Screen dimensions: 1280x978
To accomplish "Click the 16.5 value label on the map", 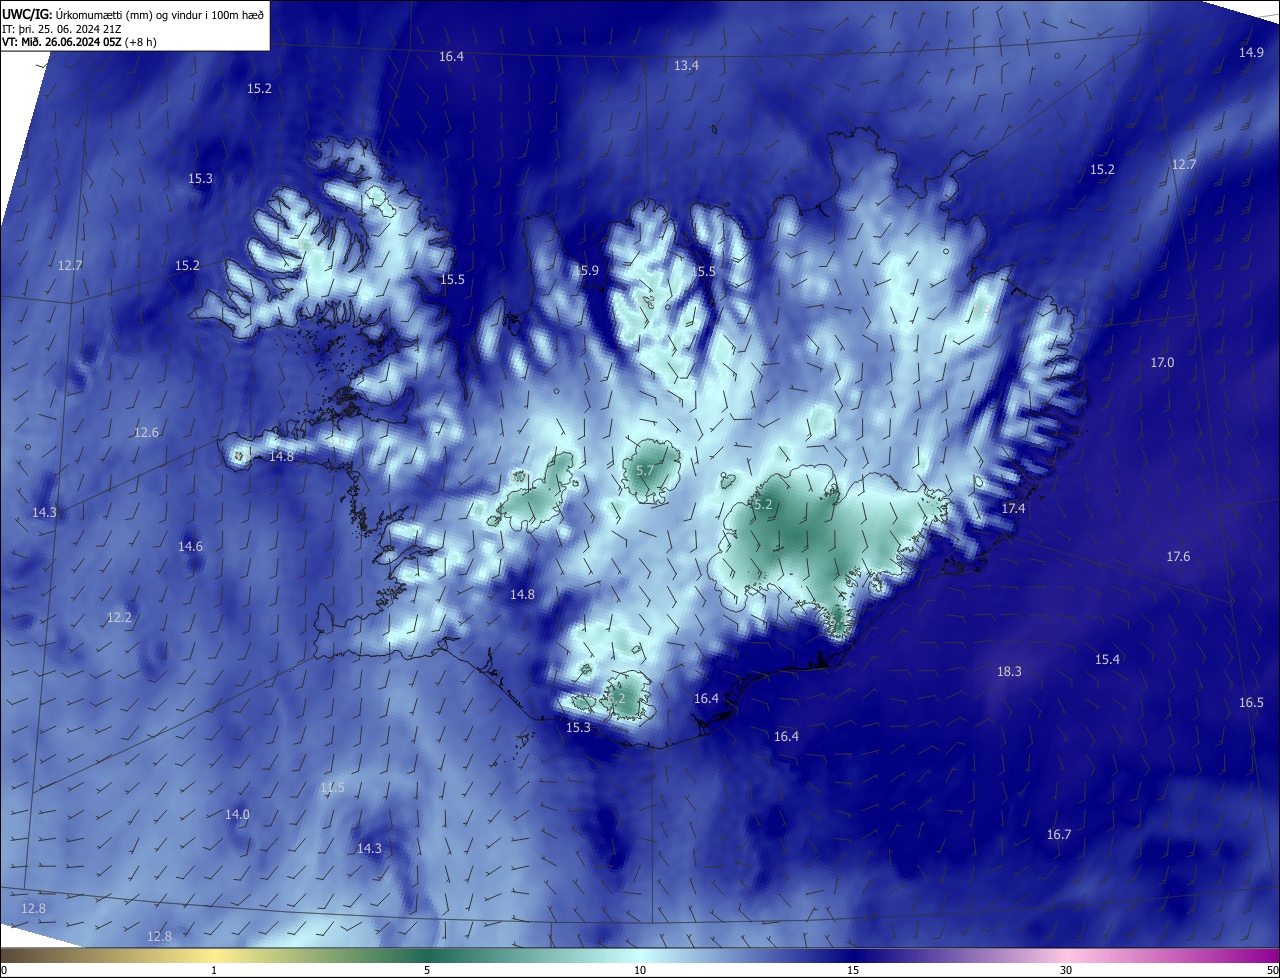I will point(1251,702).
